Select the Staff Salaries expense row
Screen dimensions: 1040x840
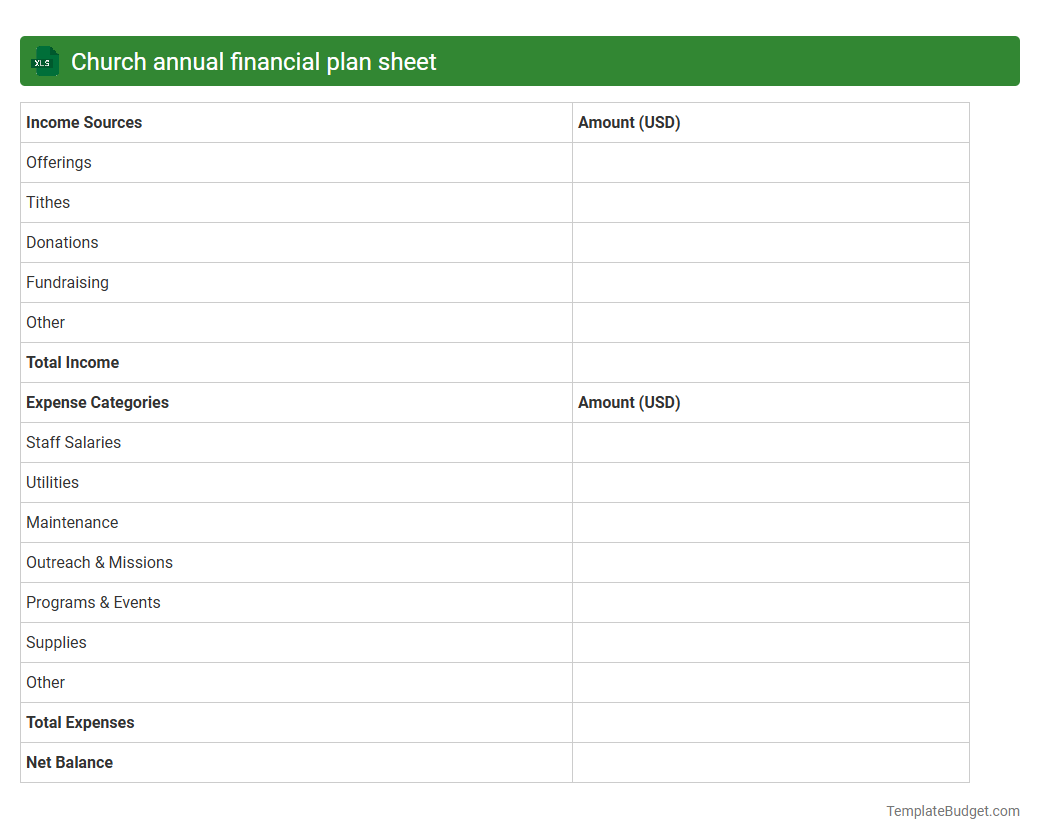click(x=73, y=442)
